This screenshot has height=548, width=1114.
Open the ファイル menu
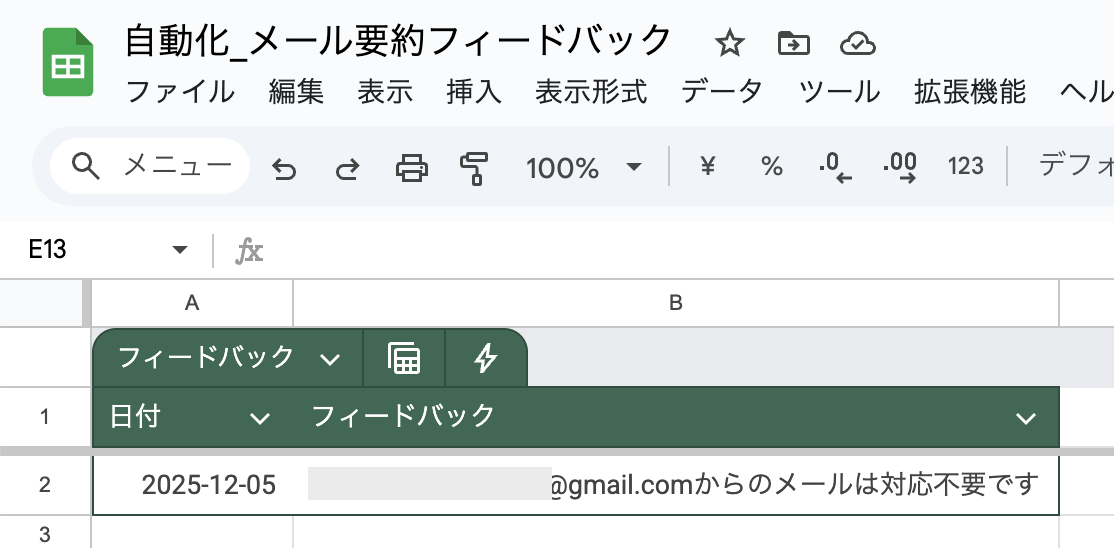click(x=180, y=92)
